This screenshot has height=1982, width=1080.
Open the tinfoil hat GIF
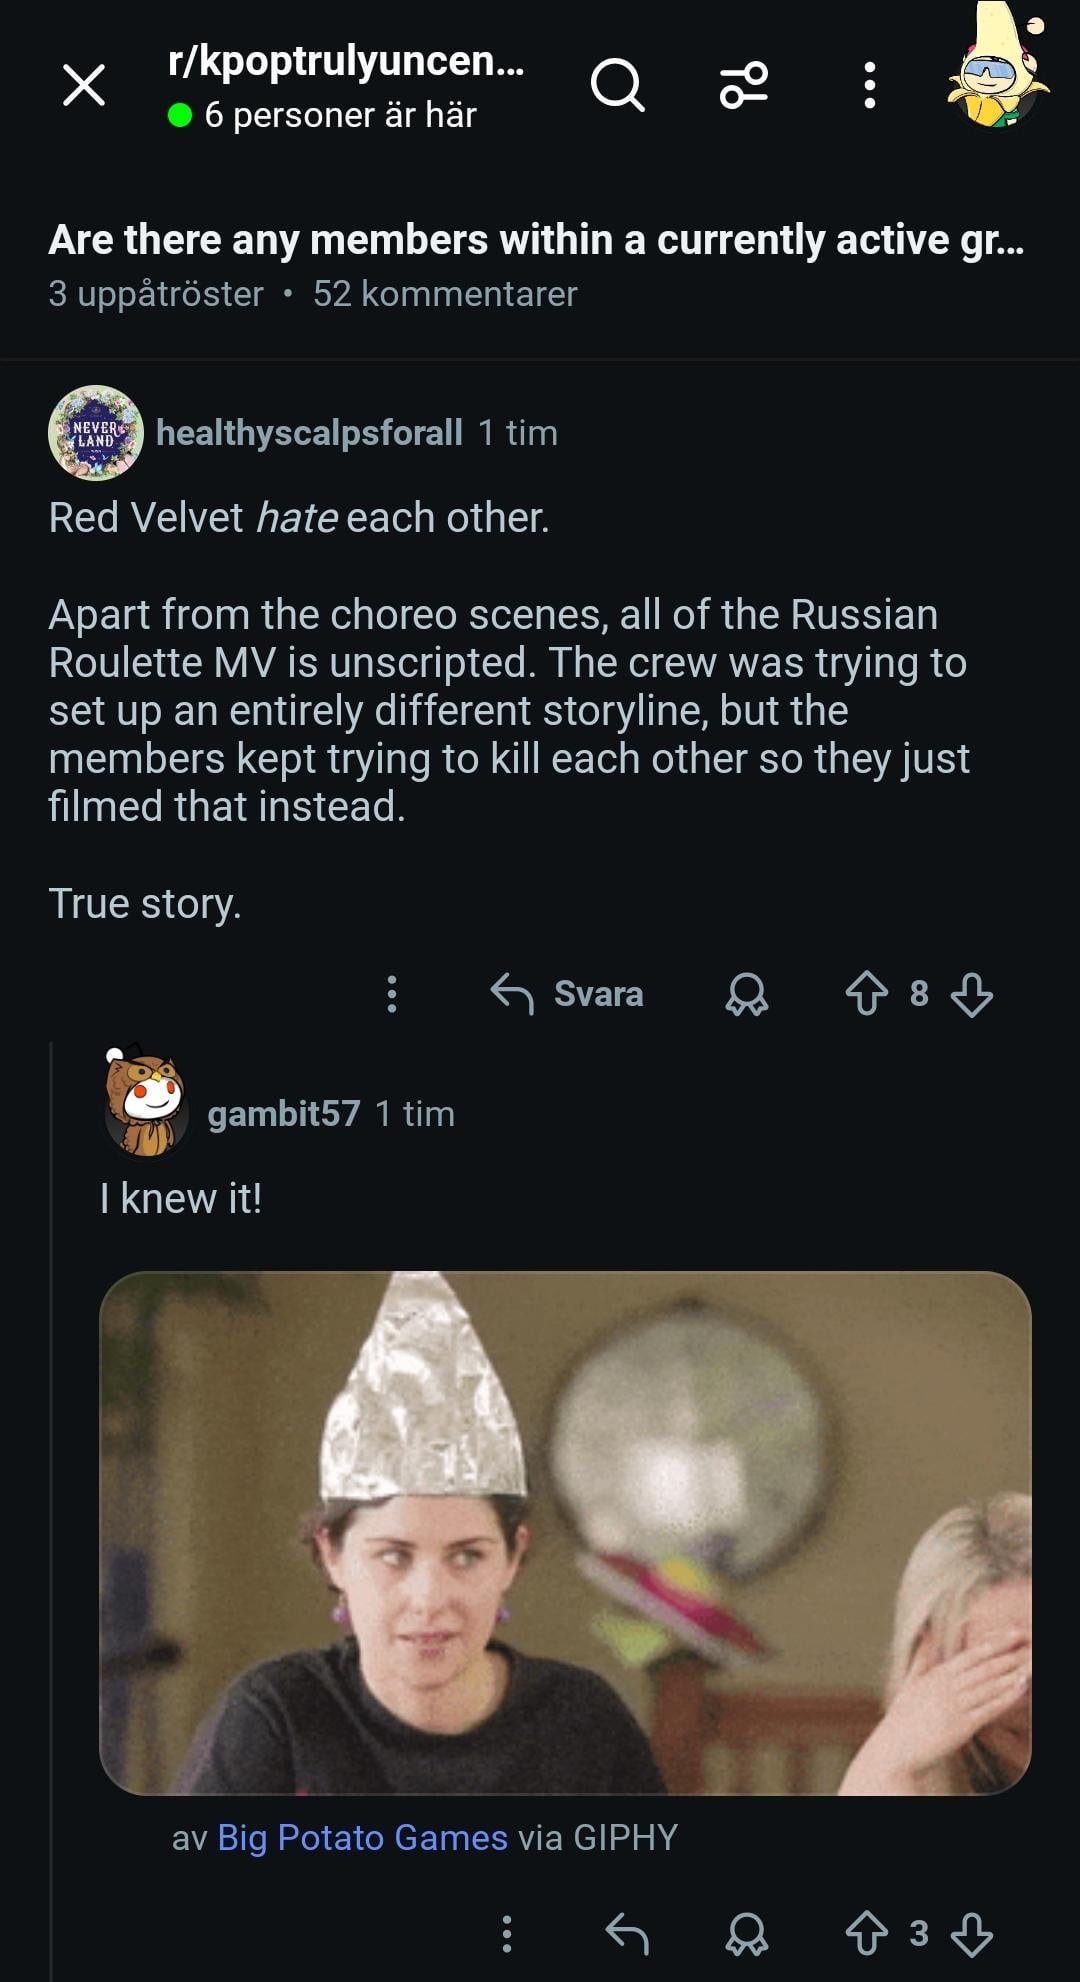pos(565,1532)
